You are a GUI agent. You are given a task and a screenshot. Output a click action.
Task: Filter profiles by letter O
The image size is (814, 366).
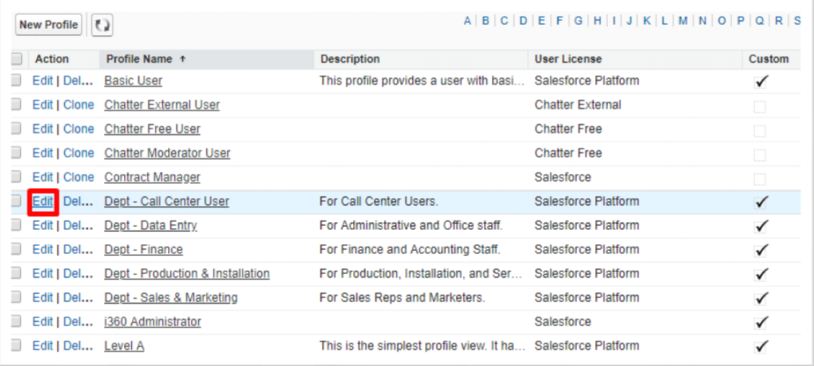[722, 21]
